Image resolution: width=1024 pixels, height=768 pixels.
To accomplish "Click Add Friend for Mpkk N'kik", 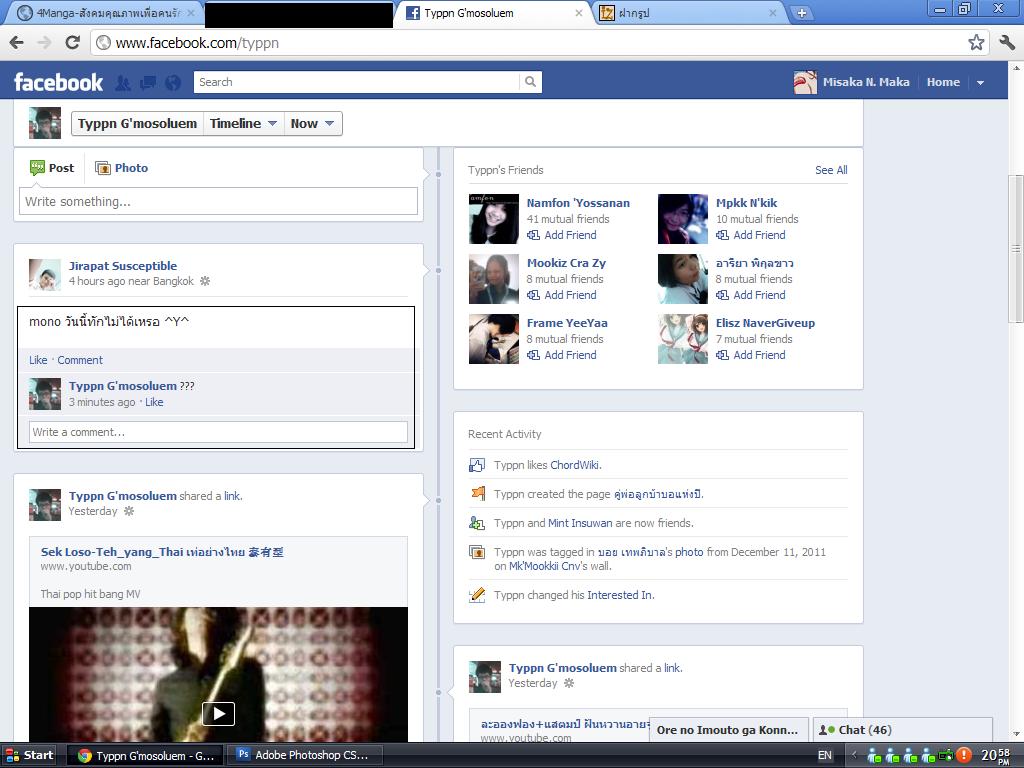I will coord(751,235).
